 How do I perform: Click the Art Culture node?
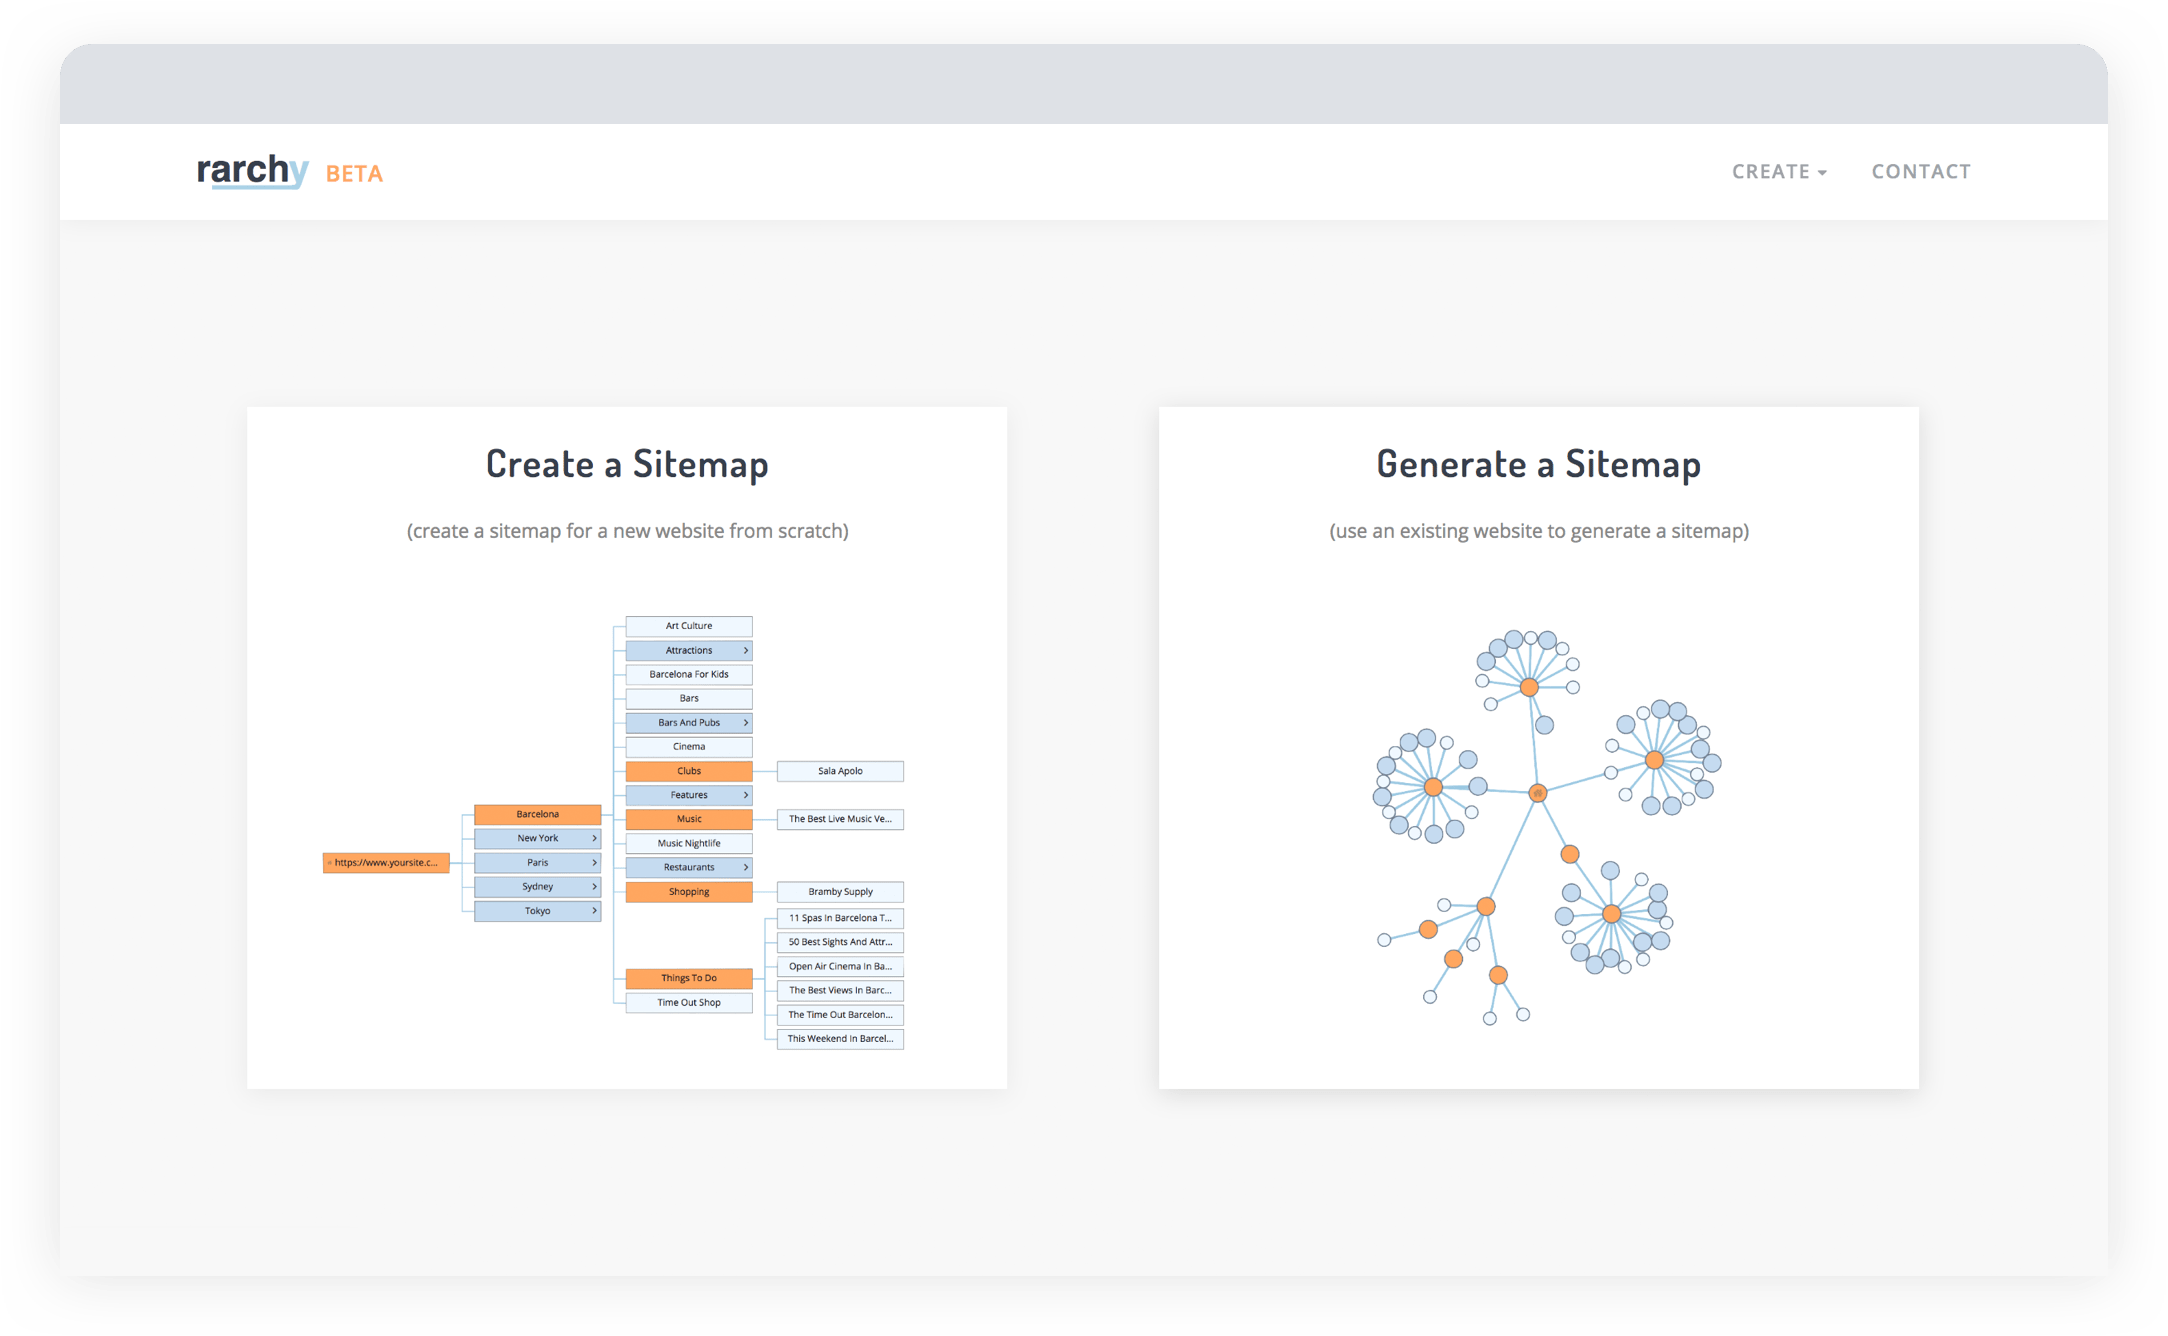689,626
